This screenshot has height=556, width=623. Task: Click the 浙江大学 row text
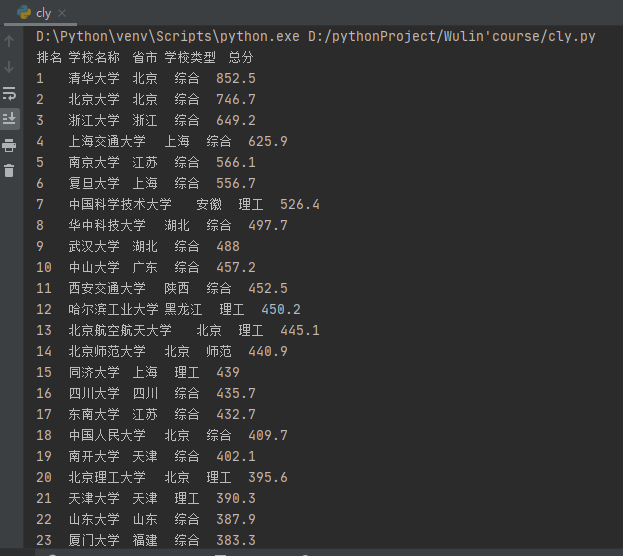146,120
